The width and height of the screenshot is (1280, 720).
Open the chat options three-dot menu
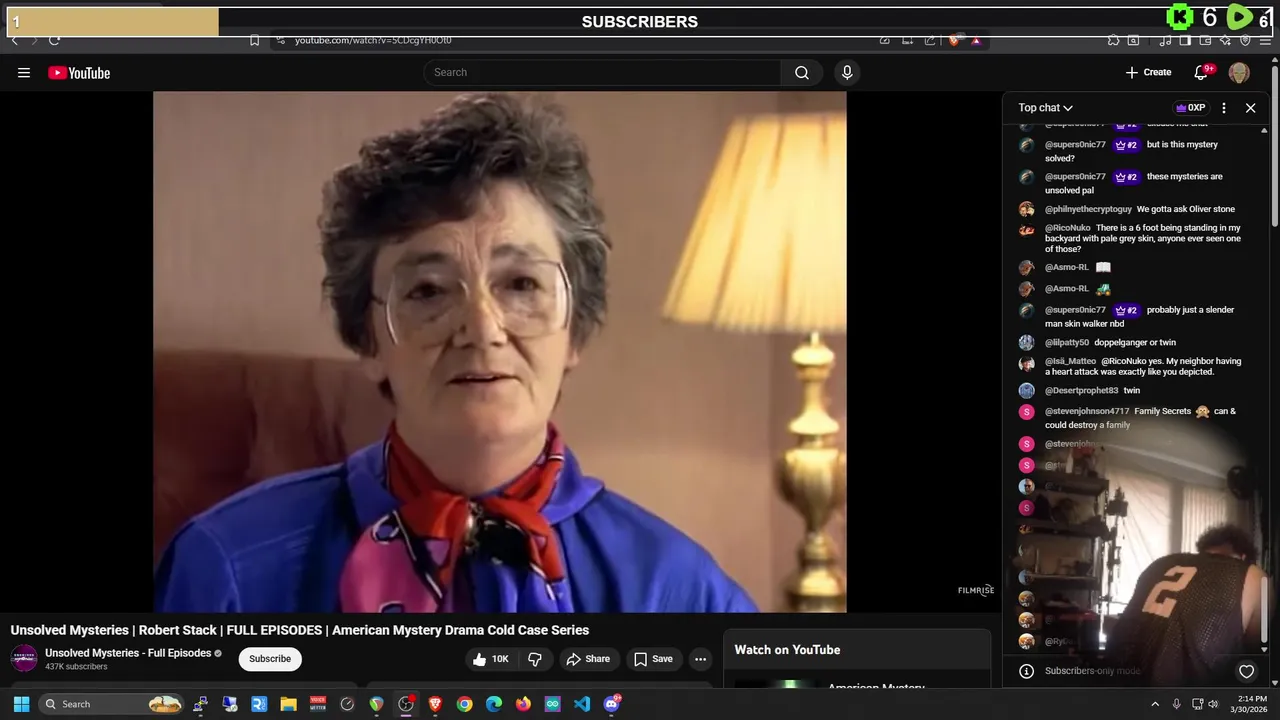pos(1224,108)
